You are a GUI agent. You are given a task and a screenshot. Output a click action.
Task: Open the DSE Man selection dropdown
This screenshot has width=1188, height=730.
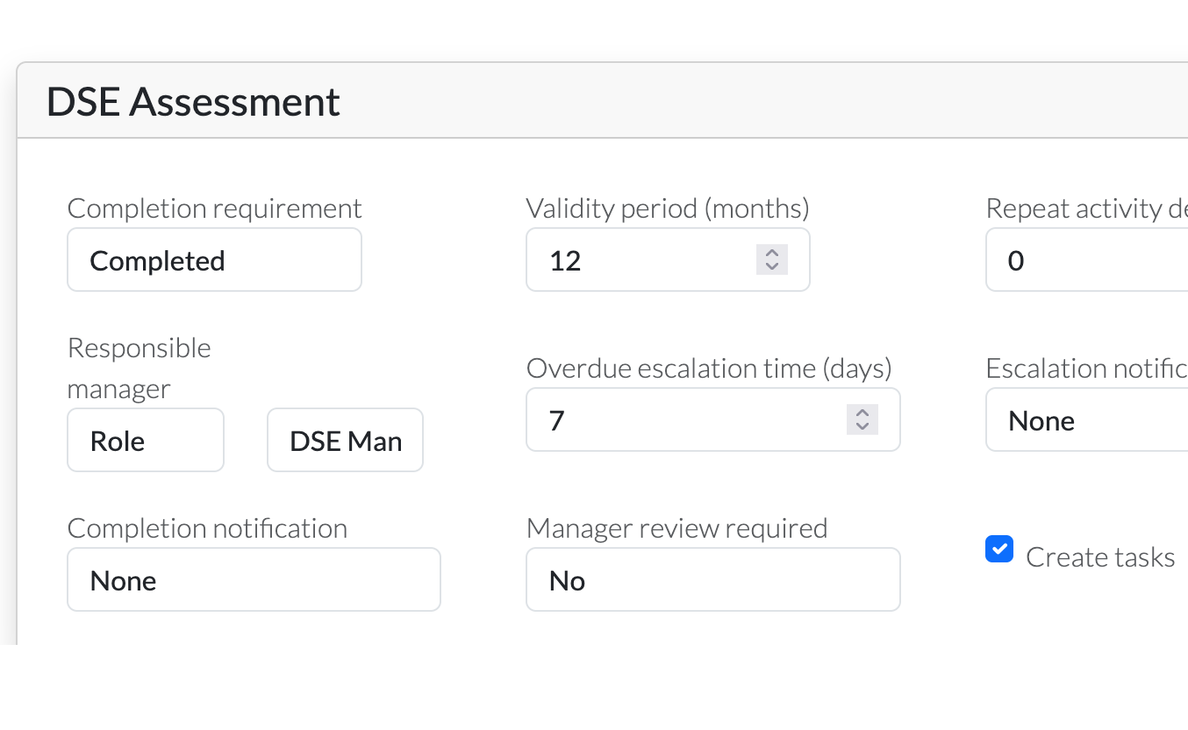tap(345, 440)
